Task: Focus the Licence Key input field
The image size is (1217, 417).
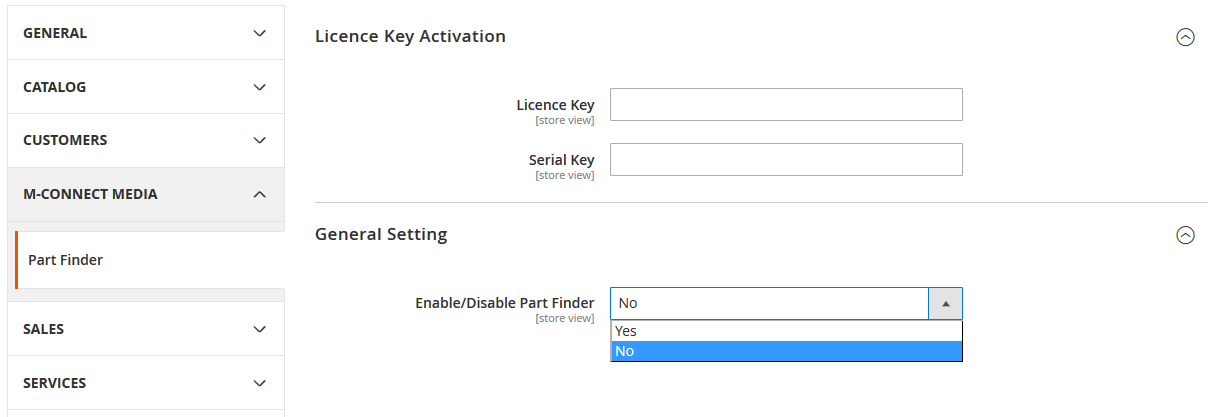Action: [786, 104]
